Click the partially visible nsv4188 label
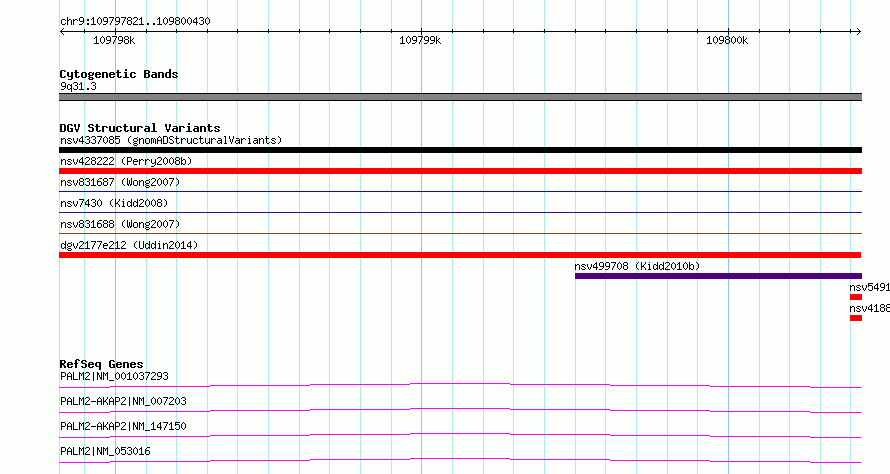This screenshot has height=474, width=890. click(870, 308)
